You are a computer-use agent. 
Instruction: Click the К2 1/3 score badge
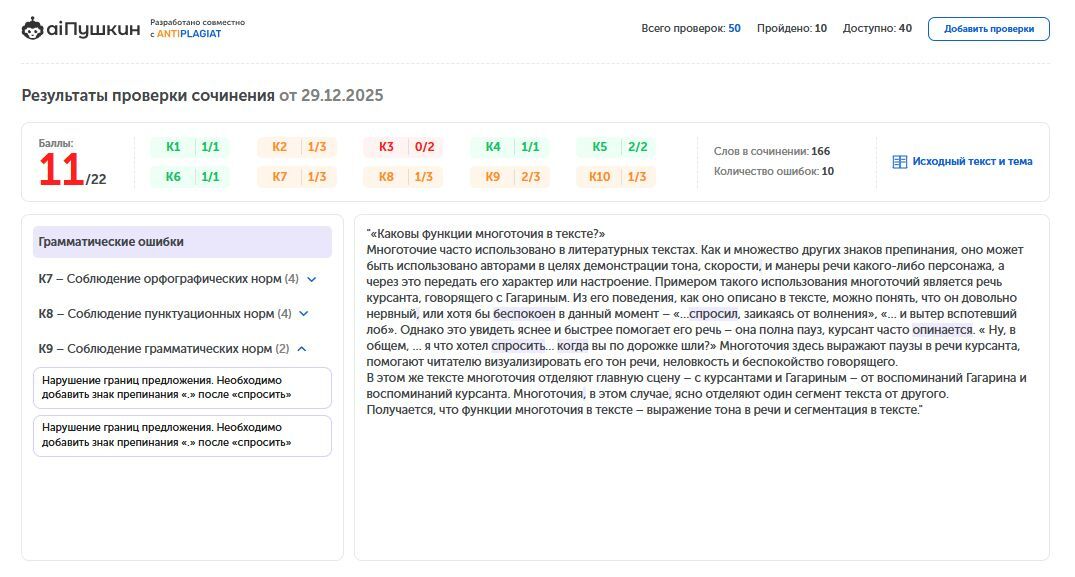[298, 147]
